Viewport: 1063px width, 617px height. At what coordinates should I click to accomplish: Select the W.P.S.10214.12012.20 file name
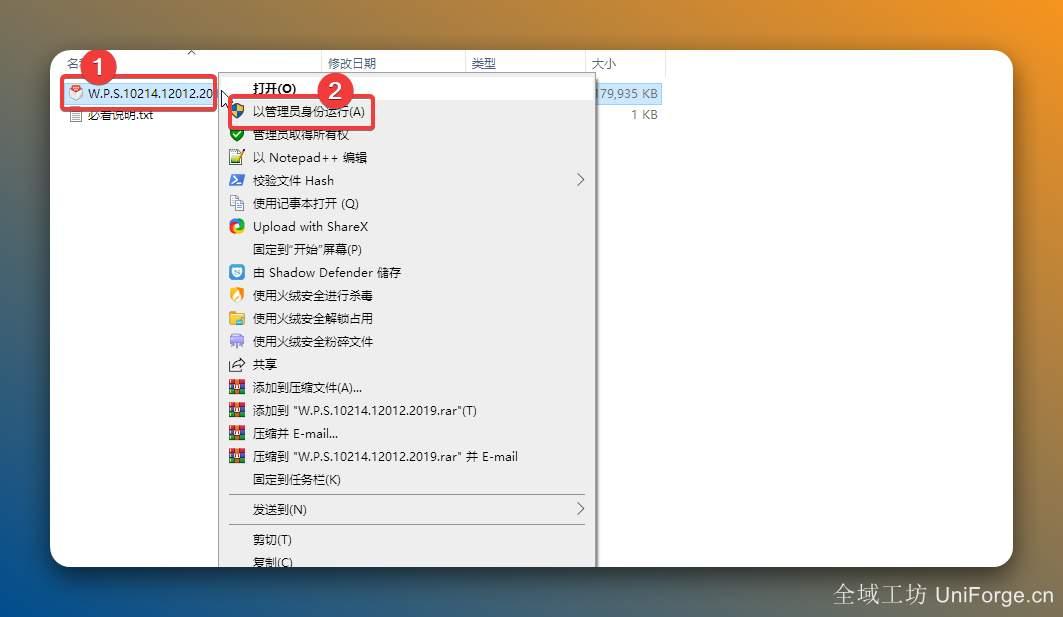pos(150,93)
